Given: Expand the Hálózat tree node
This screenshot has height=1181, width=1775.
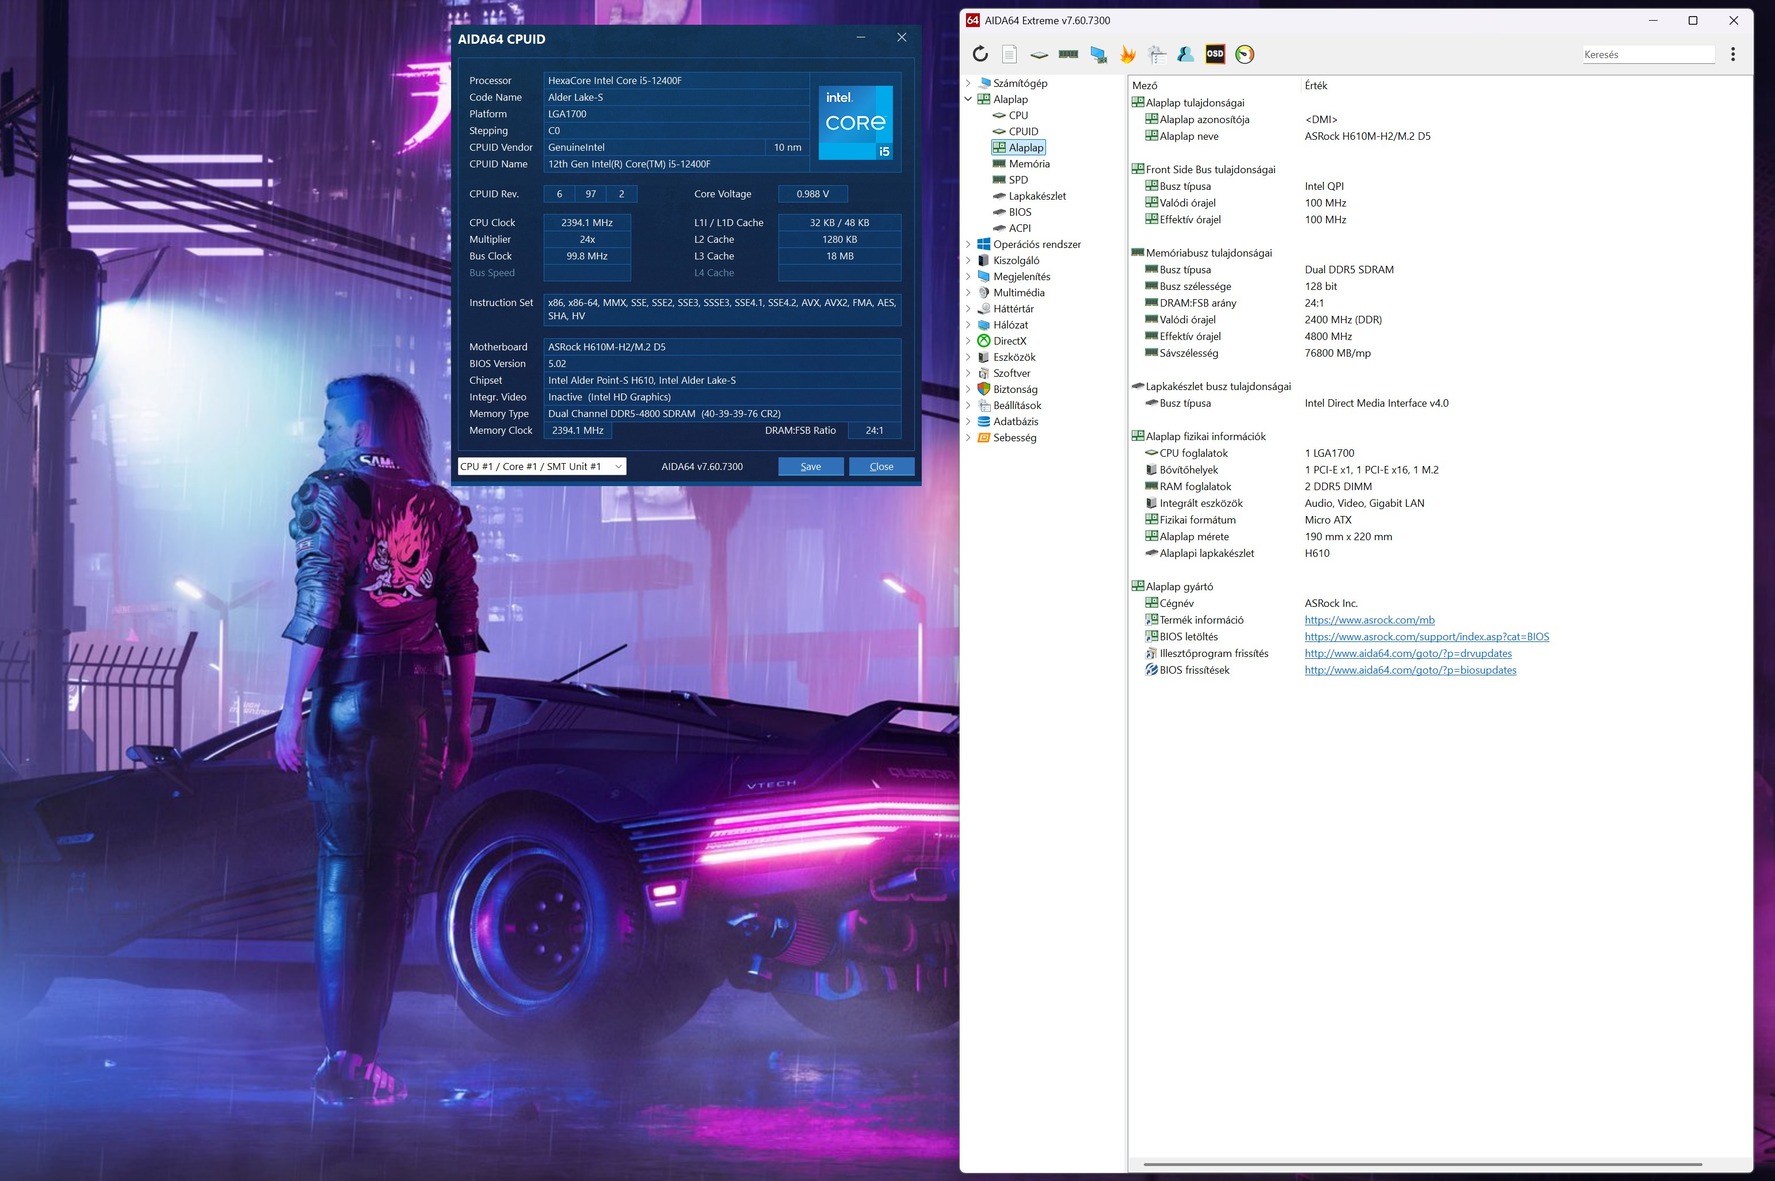Looking at the screenshot, I should (x=968, y=325).
